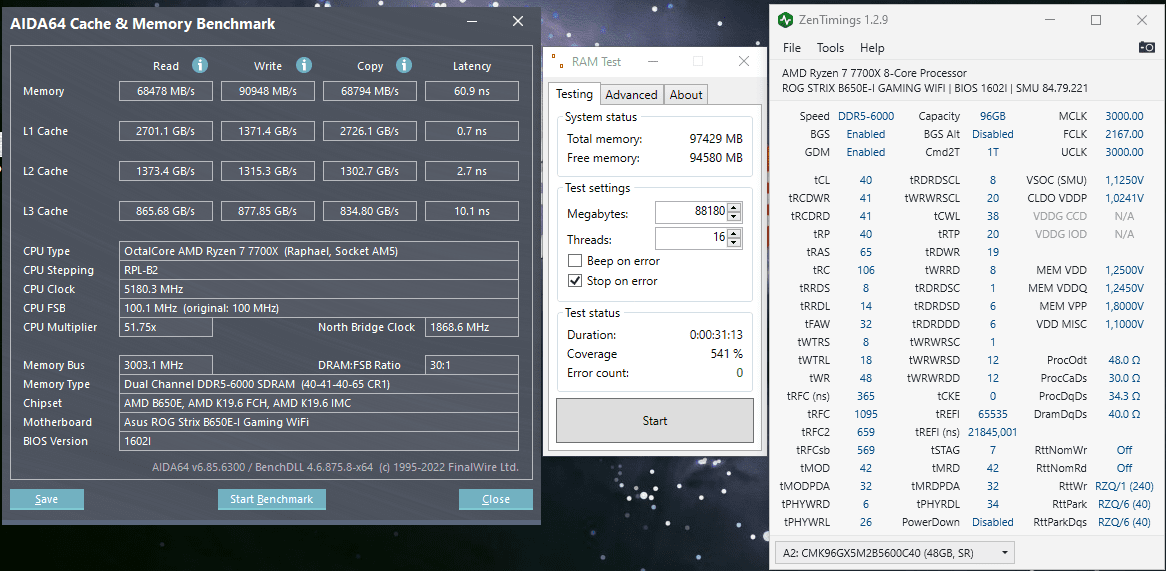This screenshot has height=571, width=1166.
Task: Open the Read column info icon
Action: point(199,65)
